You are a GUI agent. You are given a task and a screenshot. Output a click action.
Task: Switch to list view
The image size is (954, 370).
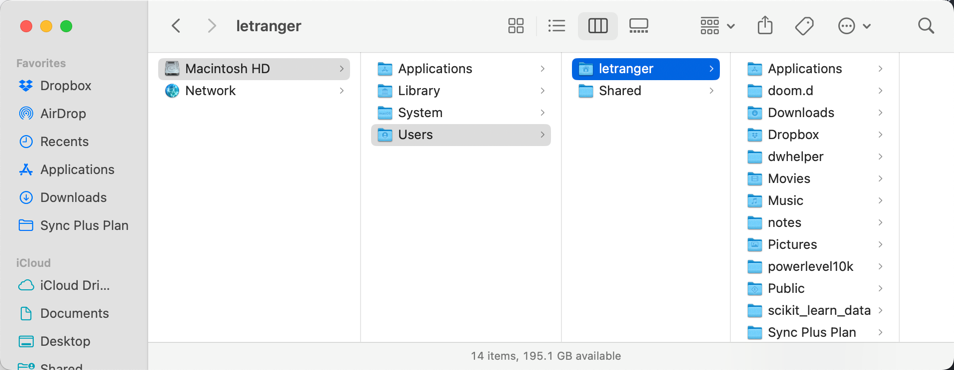[557, 26]
